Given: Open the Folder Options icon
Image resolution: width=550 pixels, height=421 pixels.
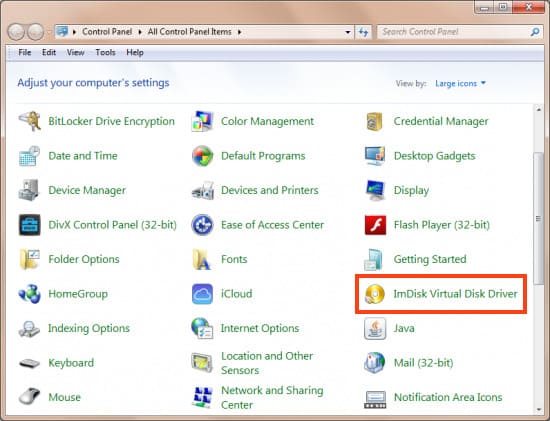Looking at the screenshot, I should click(29, 259).
